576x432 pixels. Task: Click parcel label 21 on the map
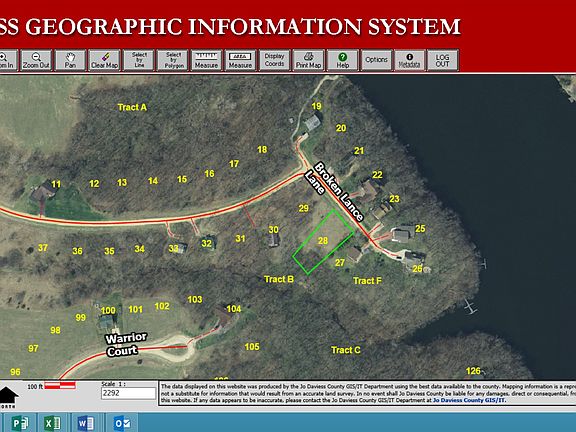click(359, 151)
